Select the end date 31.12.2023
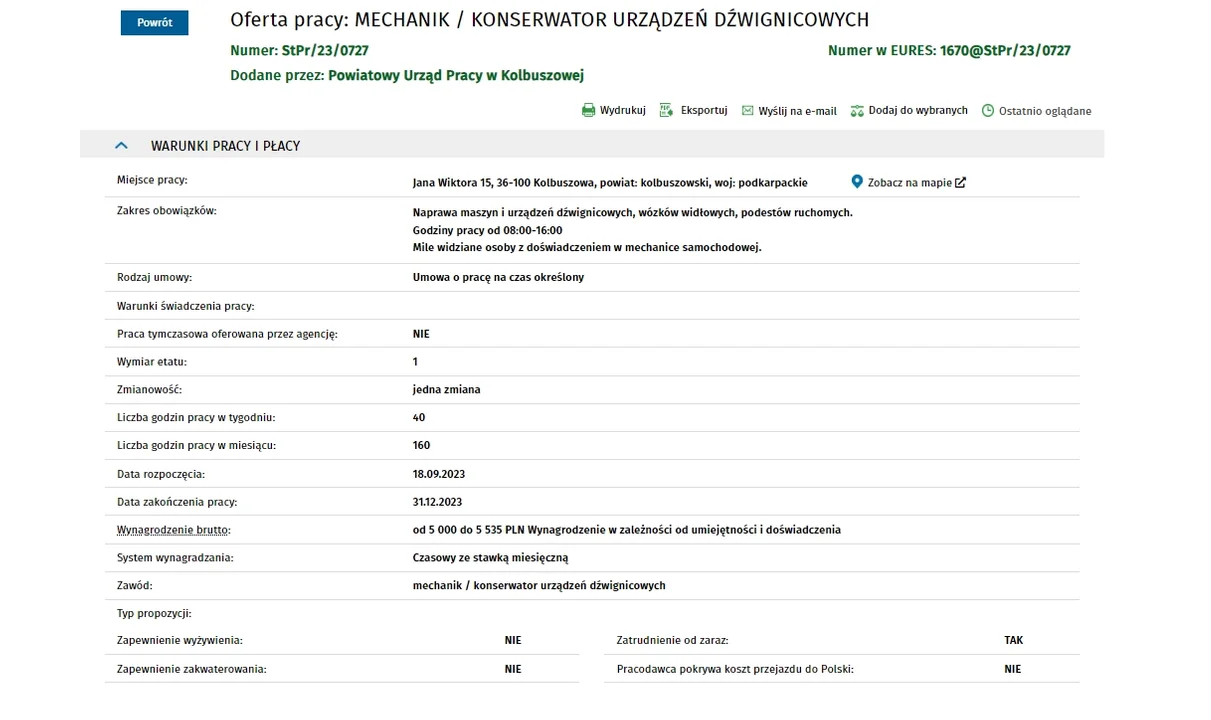Image resolution: width=1211 pixels, height=720 pixels. tap(437, 502)
